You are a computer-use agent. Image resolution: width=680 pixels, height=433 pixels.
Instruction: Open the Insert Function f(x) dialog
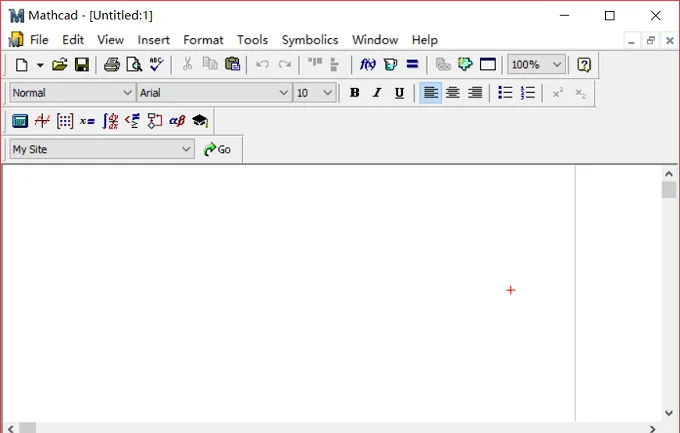pyautogui.click(x=368, y=65)
